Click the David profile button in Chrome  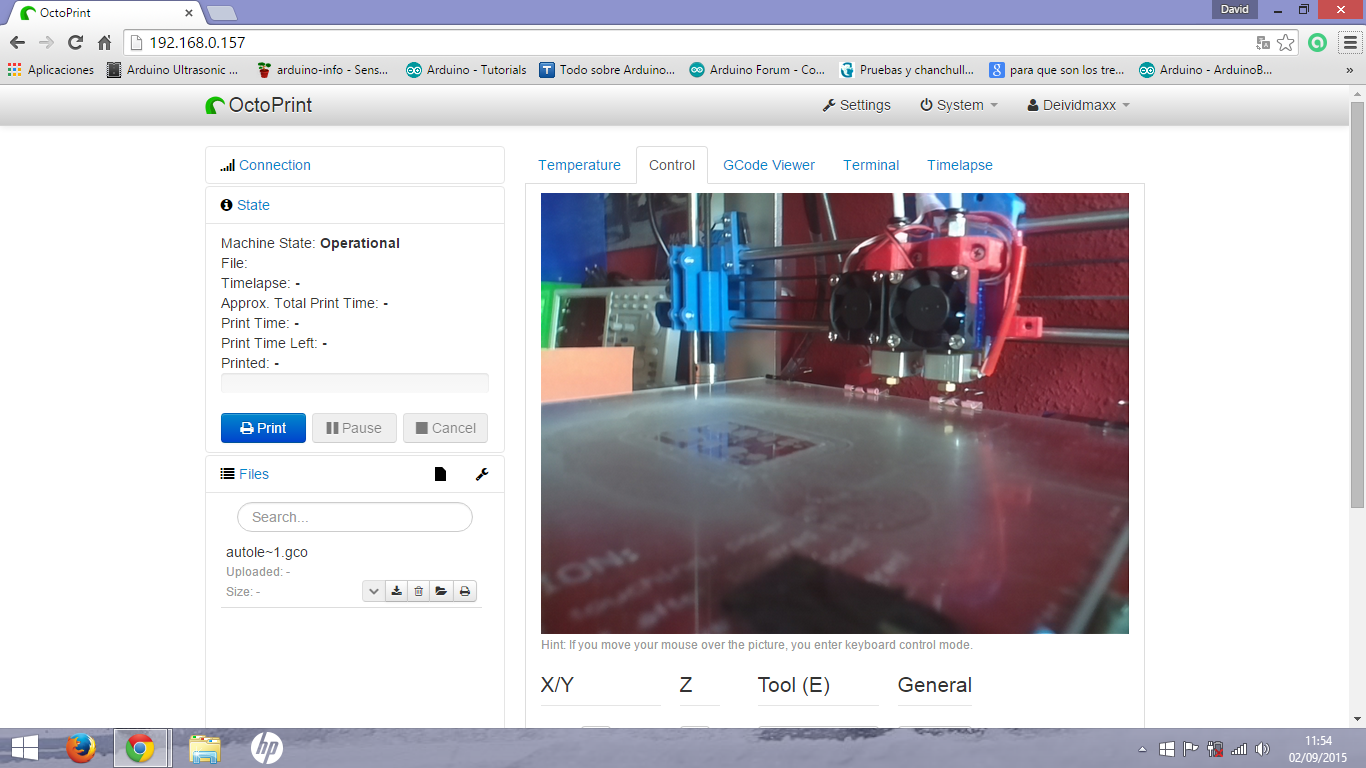click(x=1236, y=9)
